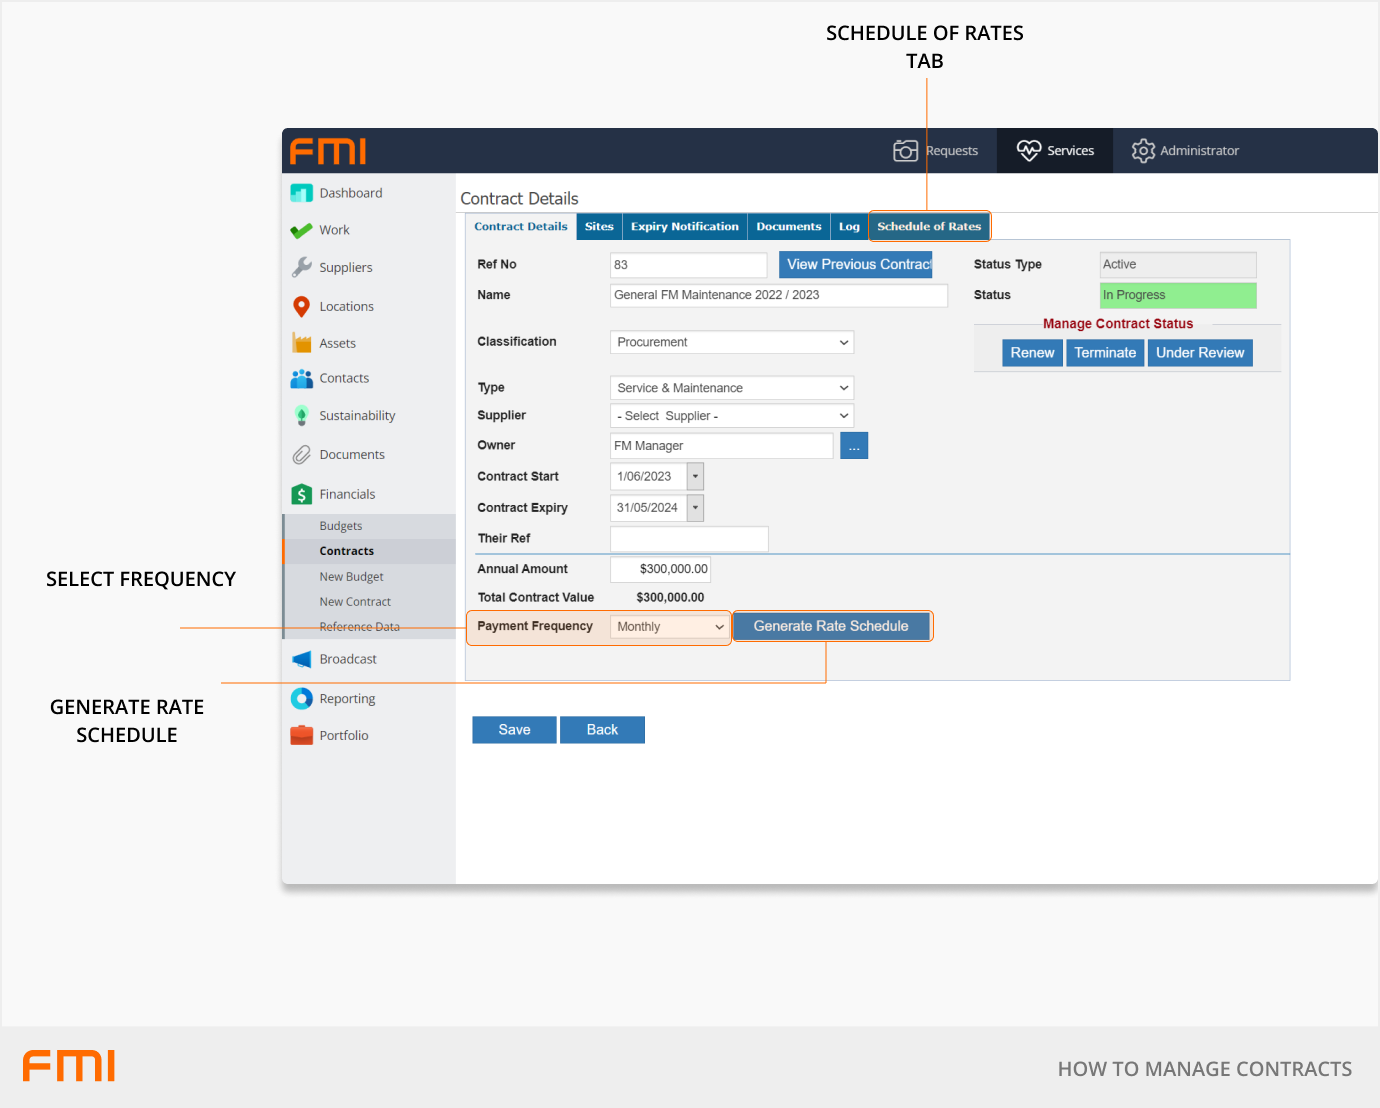Click the Annual Amount input field
Image resolution: width=1380 pixels, height=1108 pixels.
tap(660, 569)
